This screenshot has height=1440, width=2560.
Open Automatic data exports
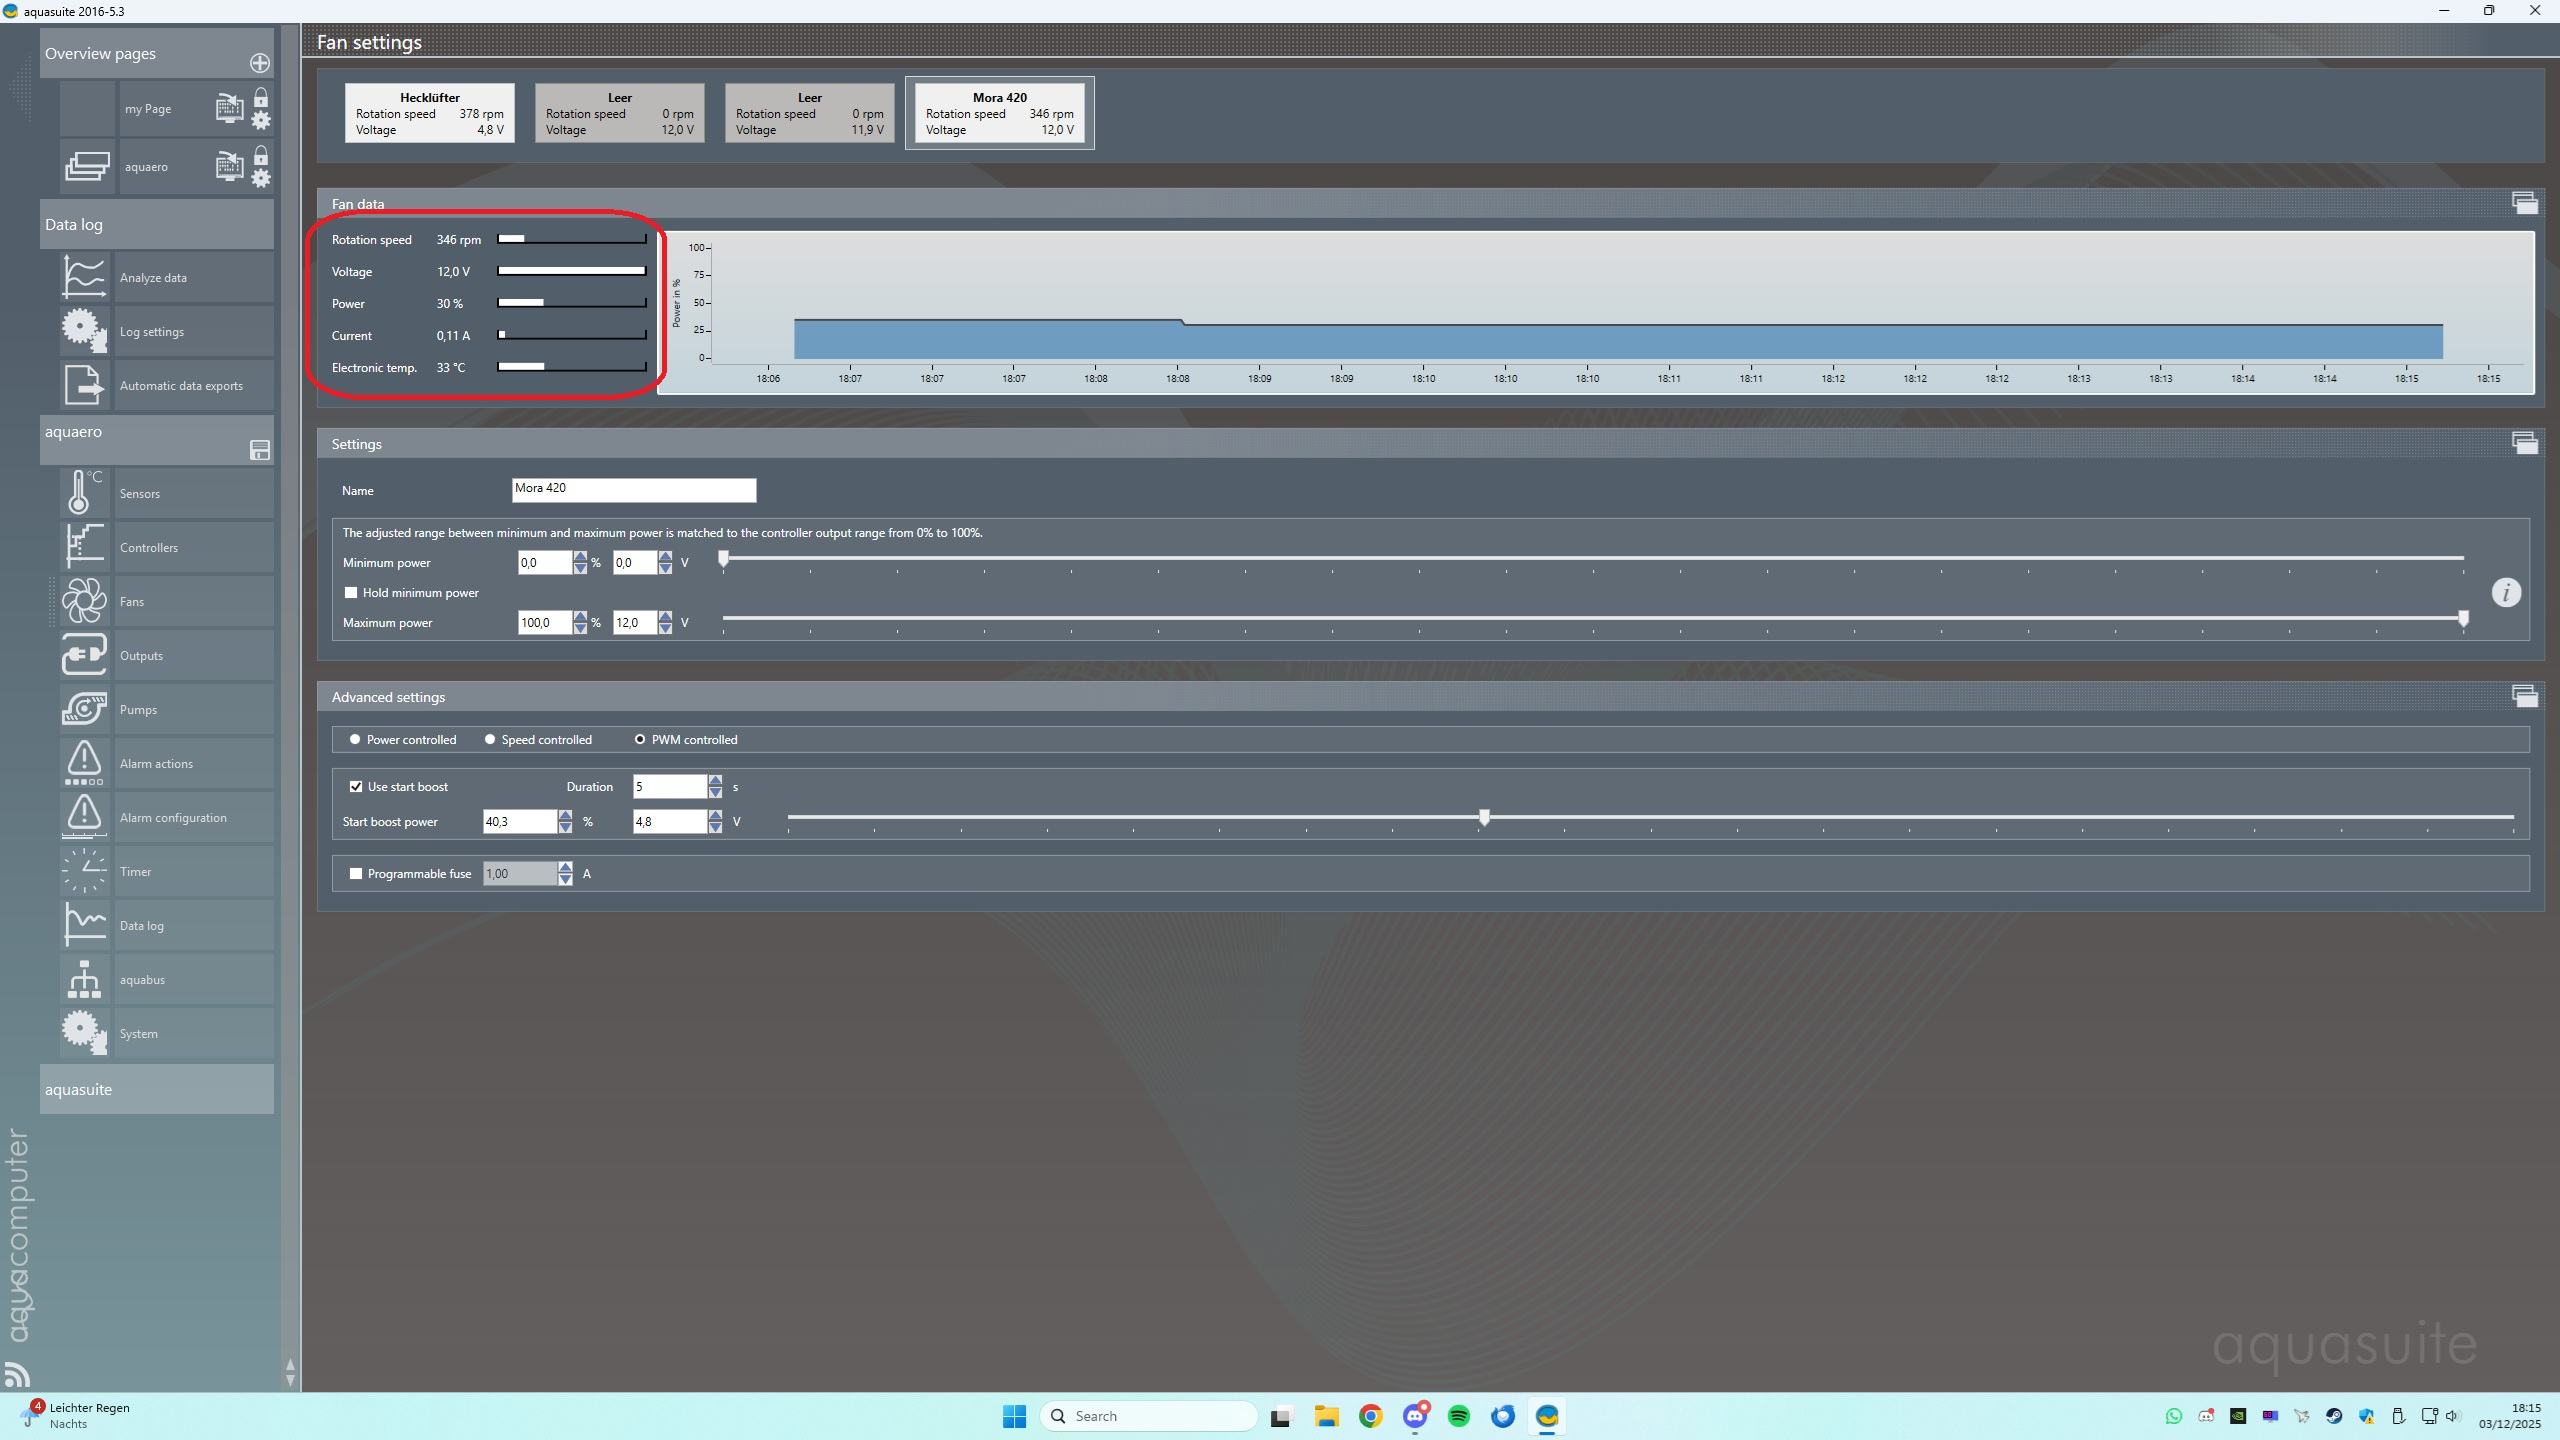181,386
